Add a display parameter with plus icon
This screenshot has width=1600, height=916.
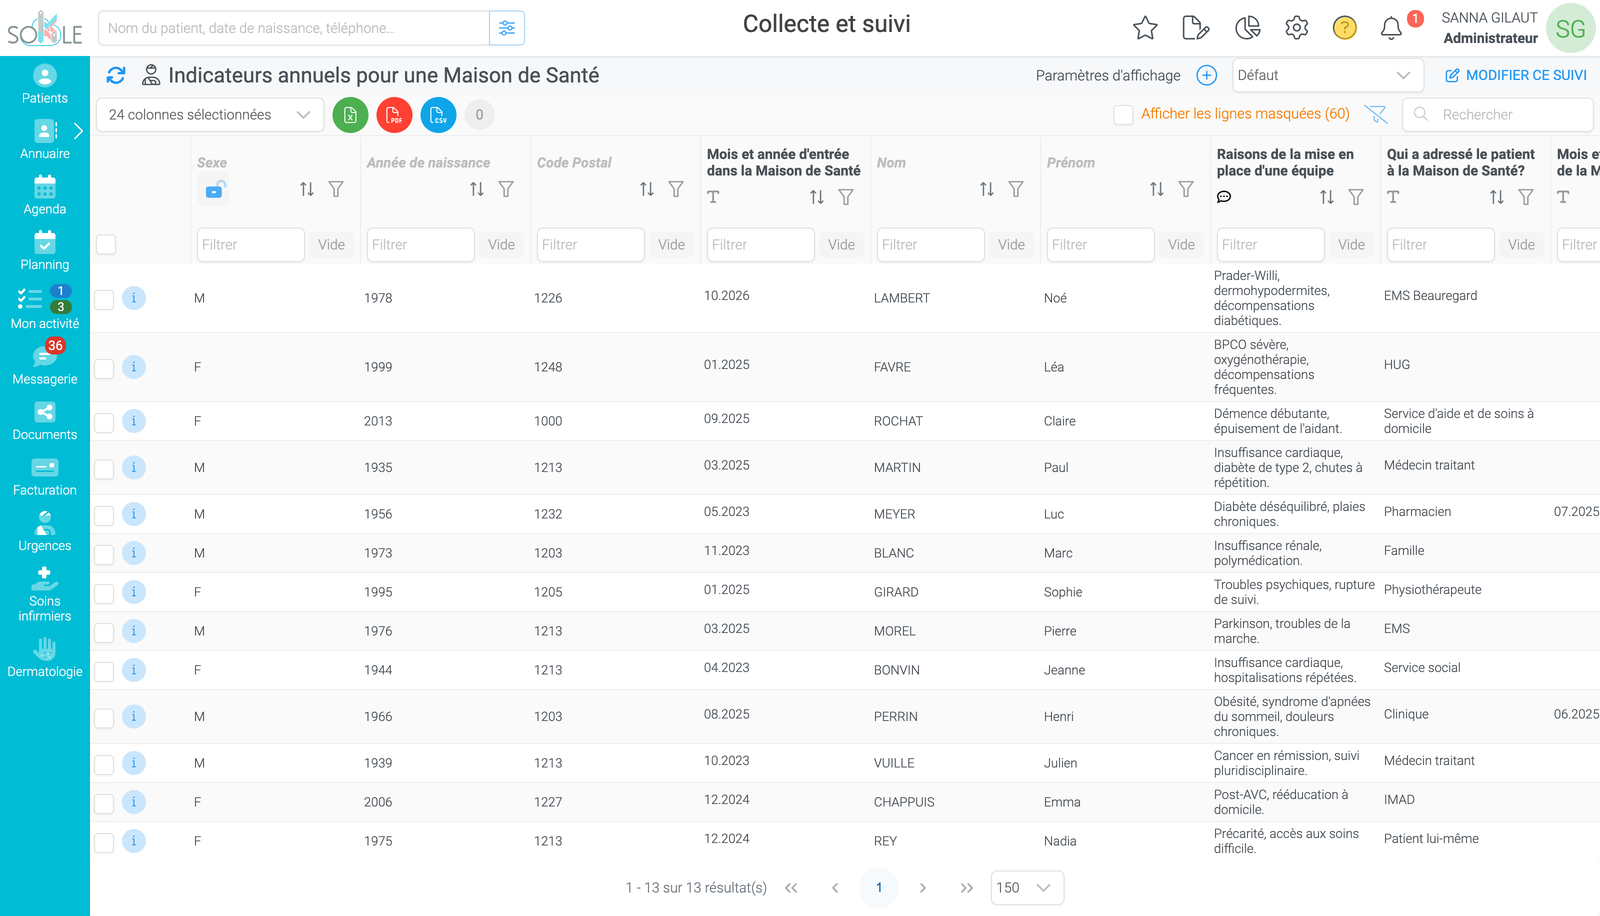(x=1207, y=75)
